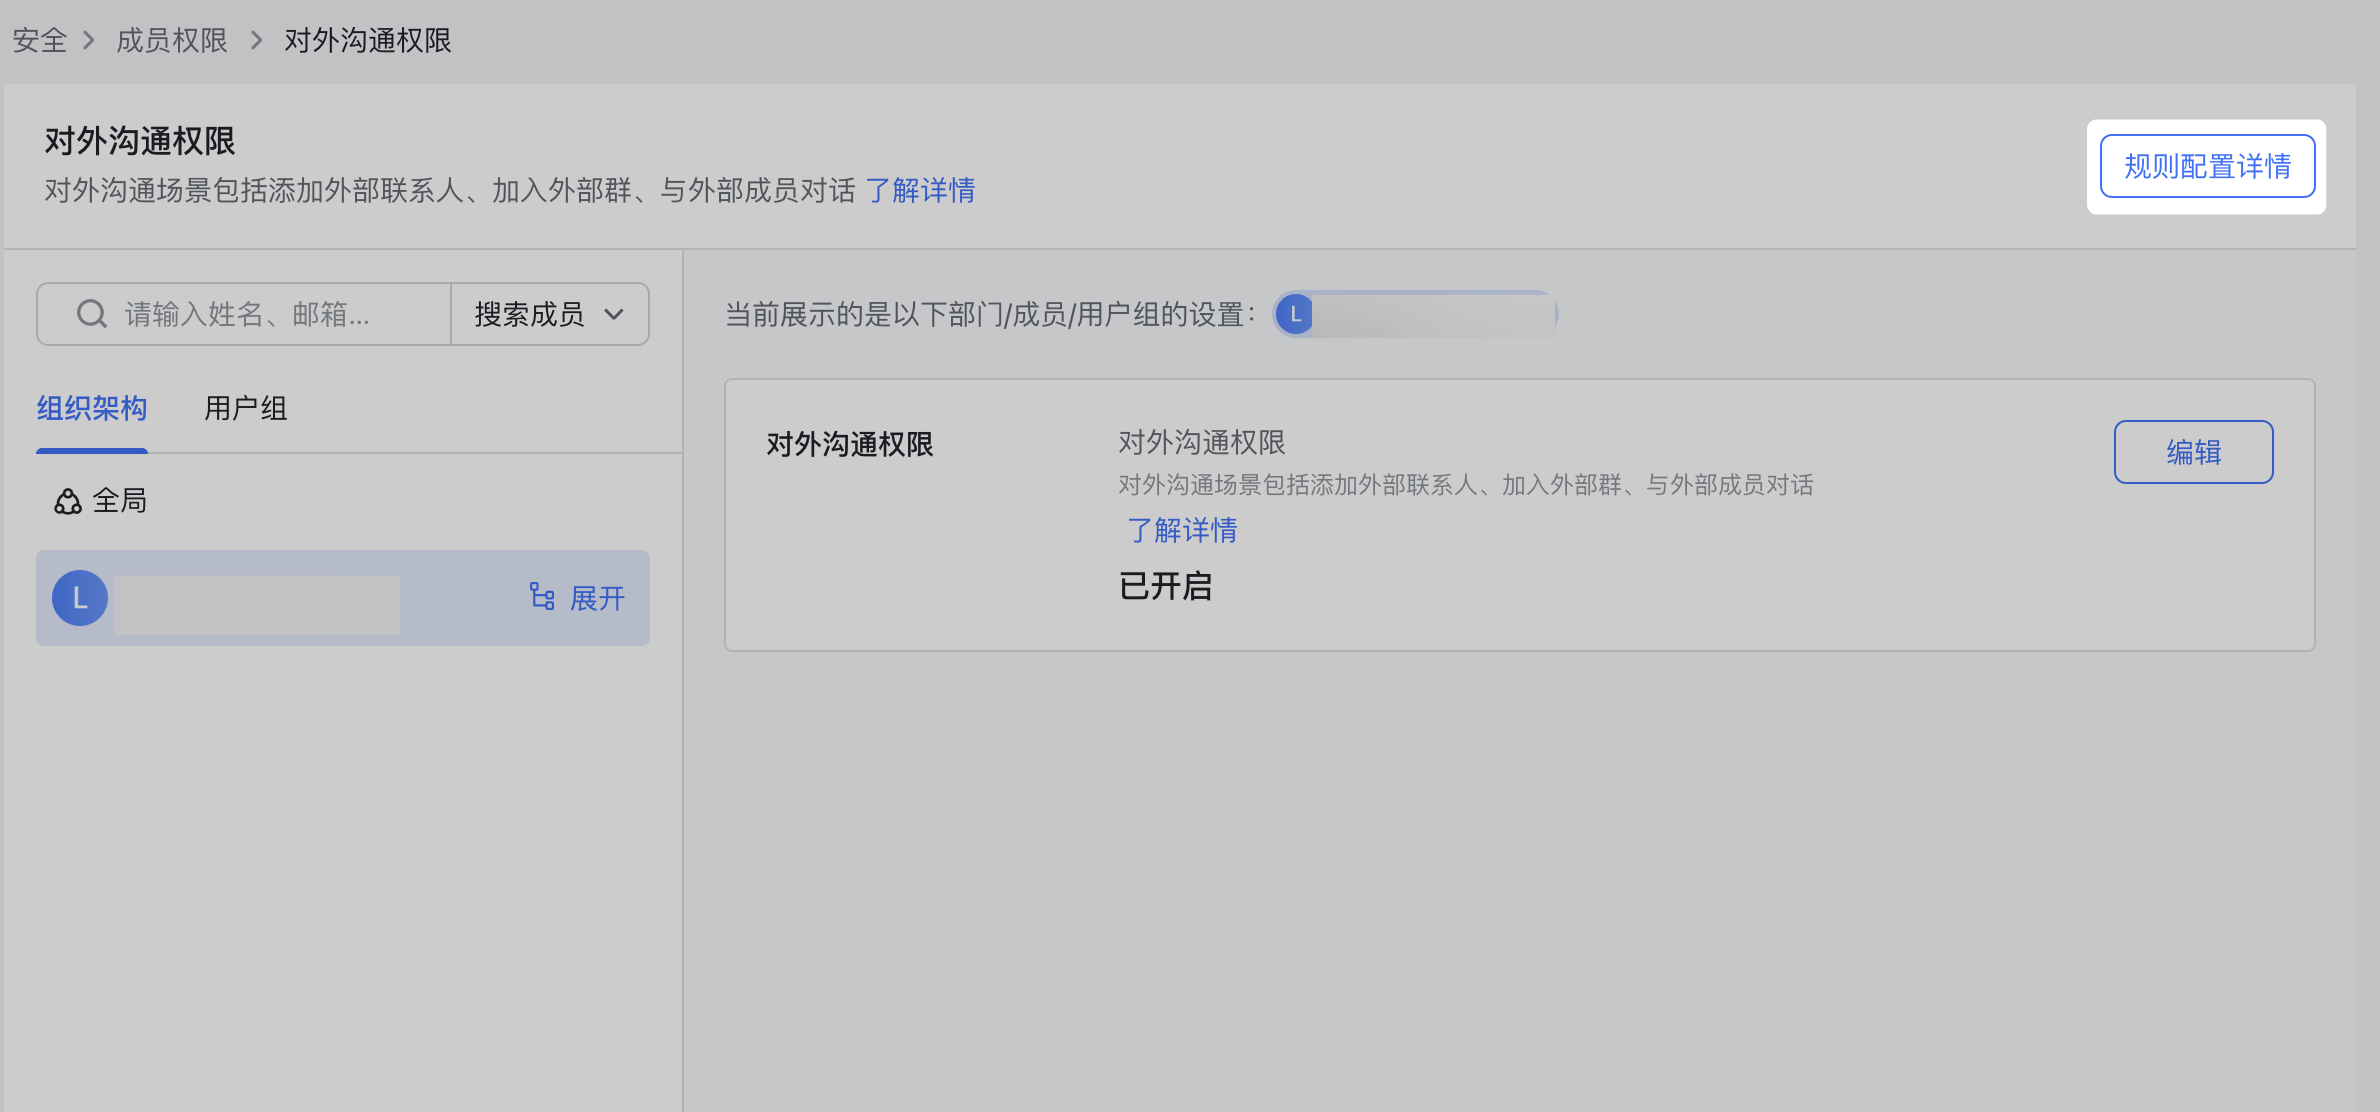Click the global 全局 organization icon
The width and height of the screenshot is (2380, 1112).
pos(68,501)
